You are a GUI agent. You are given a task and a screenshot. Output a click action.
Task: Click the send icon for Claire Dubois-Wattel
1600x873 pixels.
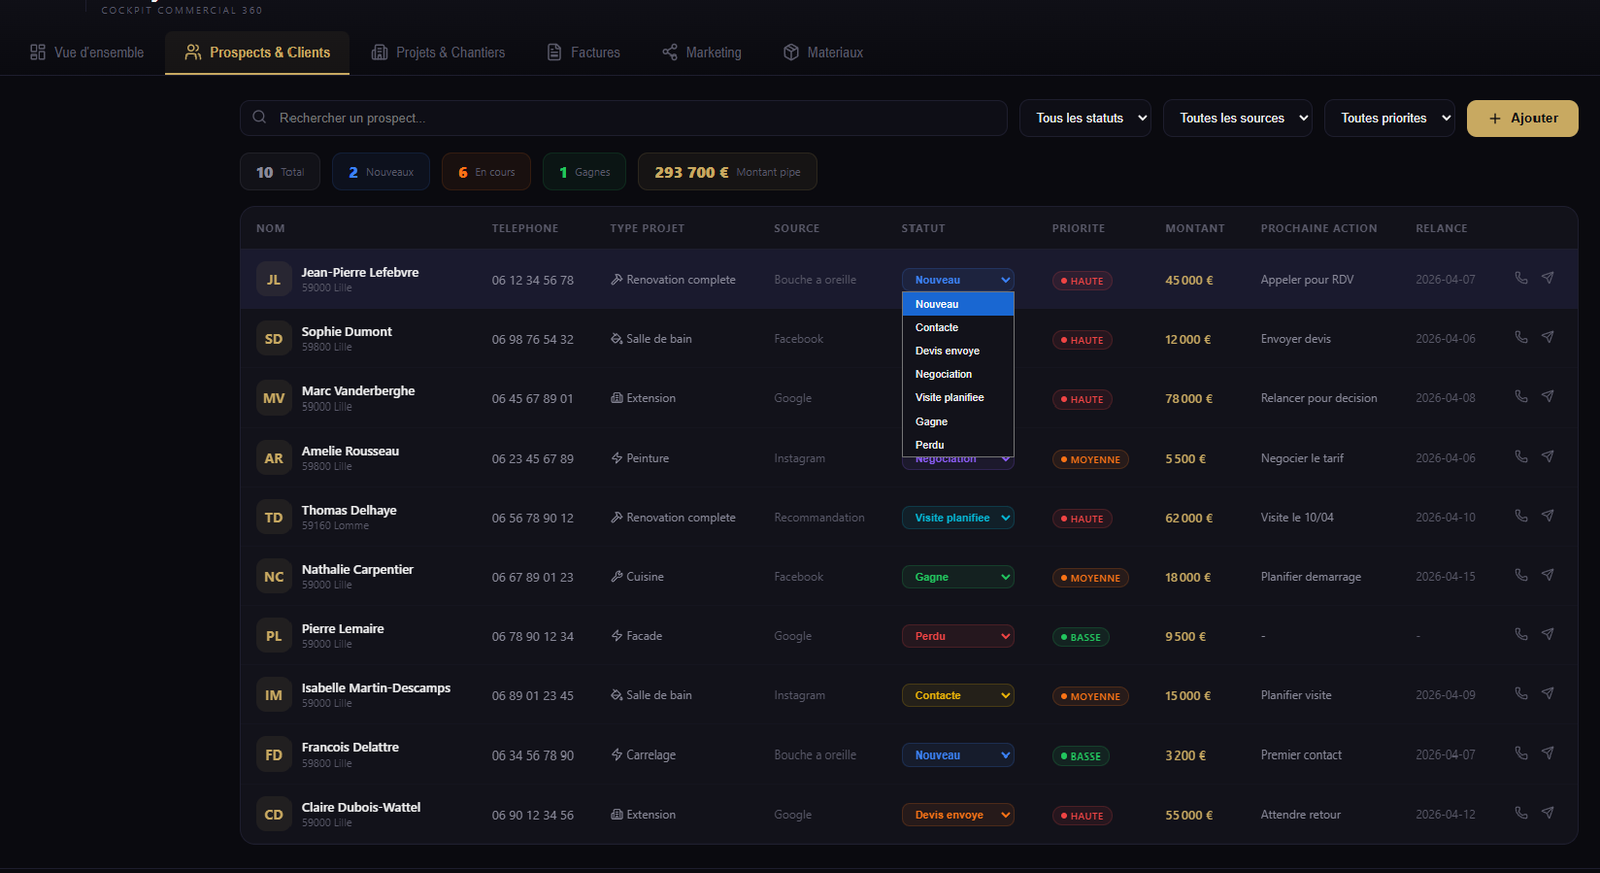pos(1547,813)
